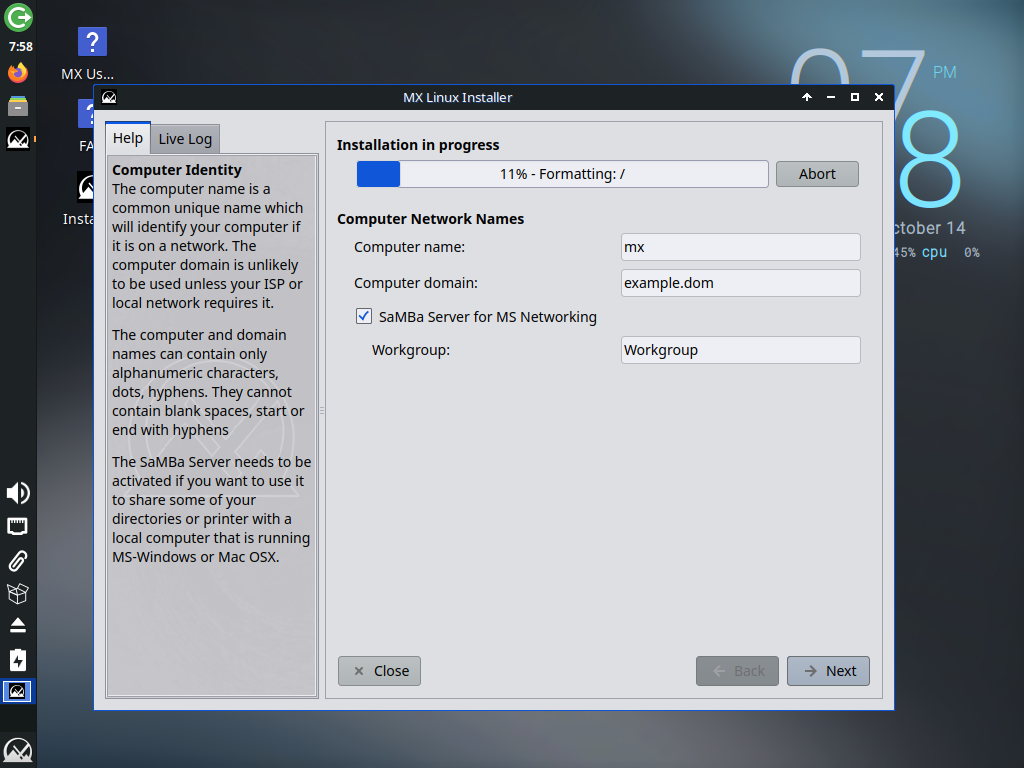Image resolution: width=1024 pixels, height=768 pixels.
Task: Open the MX Updater box icon
Action: pyautogui.click(x=18, y=593)
